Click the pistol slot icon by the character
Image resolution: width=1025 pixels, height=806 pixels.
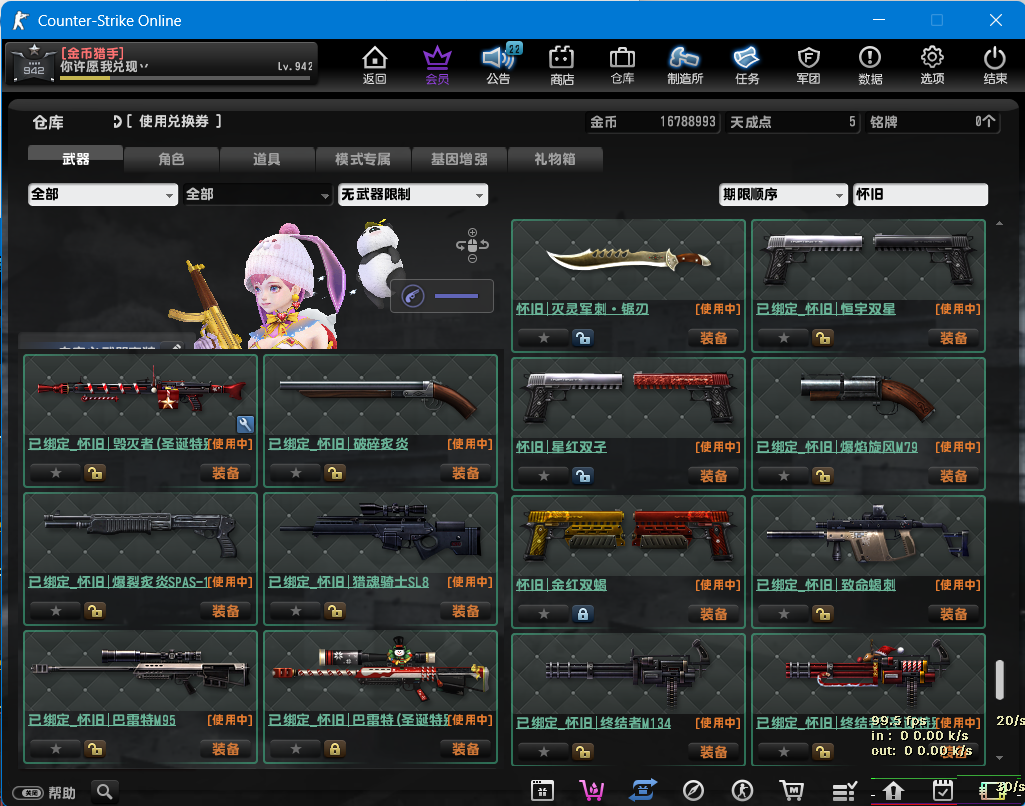[x=413, y=296]
